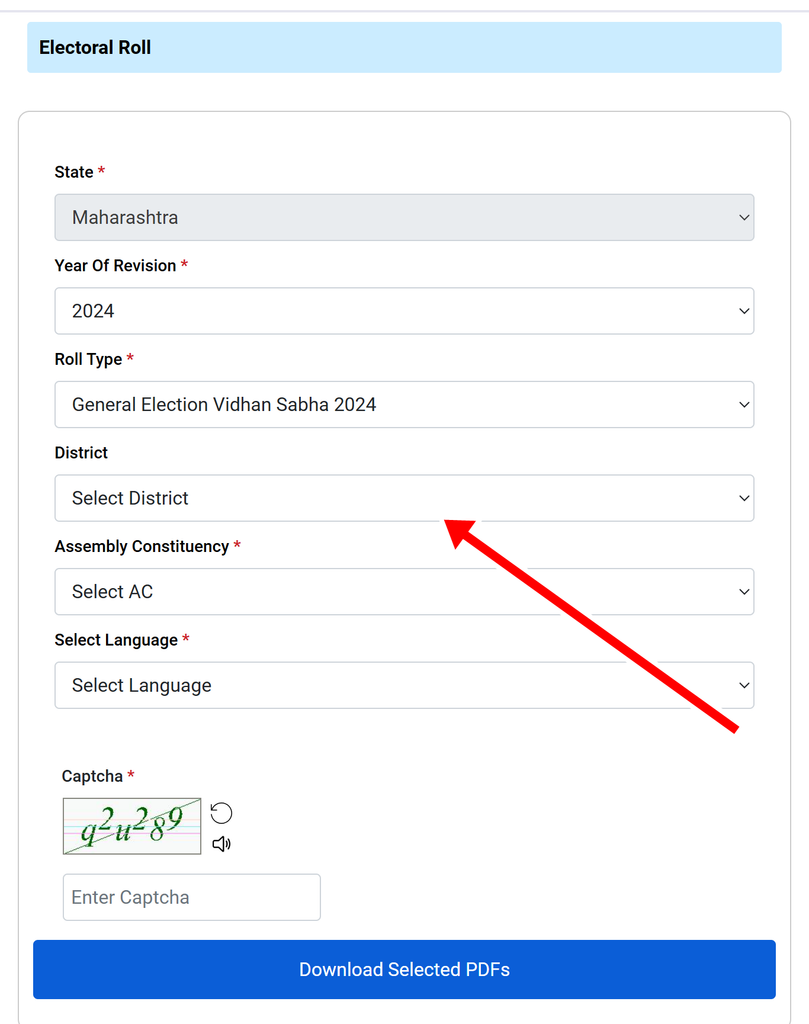
Task: Open the State dropdown showing Maharashtra
Action: pyautogui.click(x=404, y=217)
